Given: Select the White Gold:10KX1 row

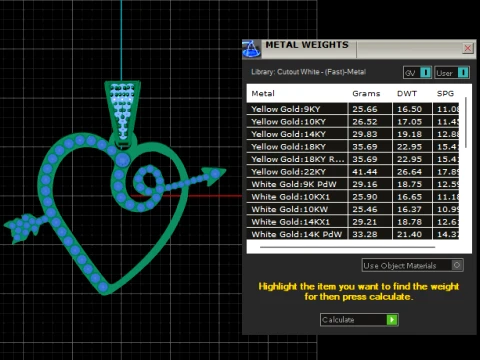Looking at the screenshot, I should point(353,197).
